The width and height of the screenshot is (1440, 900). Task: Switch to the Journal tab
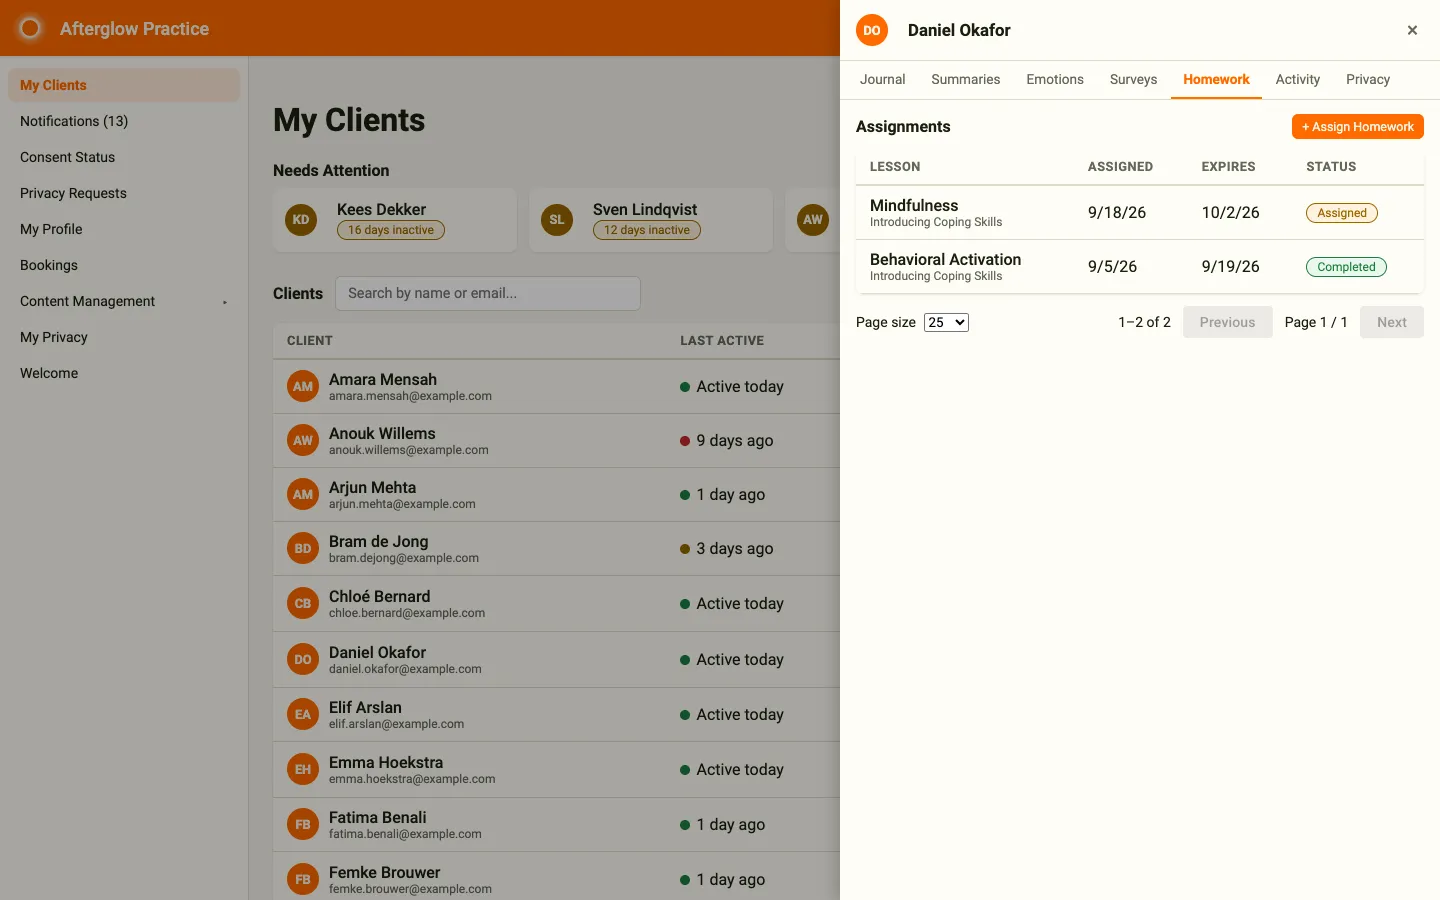pos(882,79)
